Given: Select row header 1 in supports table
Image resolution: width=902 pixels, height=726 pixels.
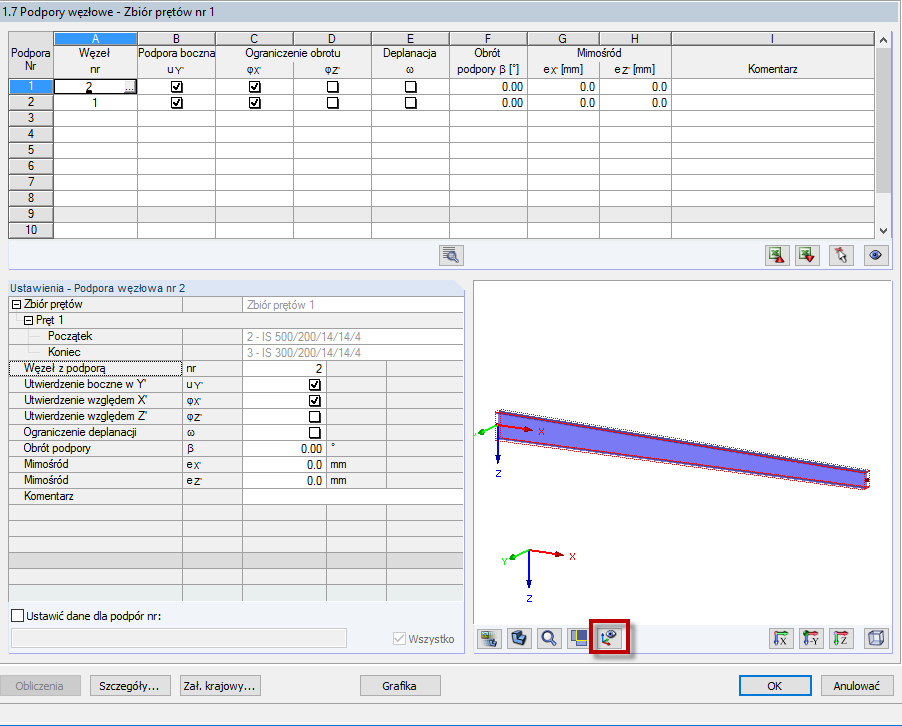Looking at the screenshot, I should click(31, 86).
